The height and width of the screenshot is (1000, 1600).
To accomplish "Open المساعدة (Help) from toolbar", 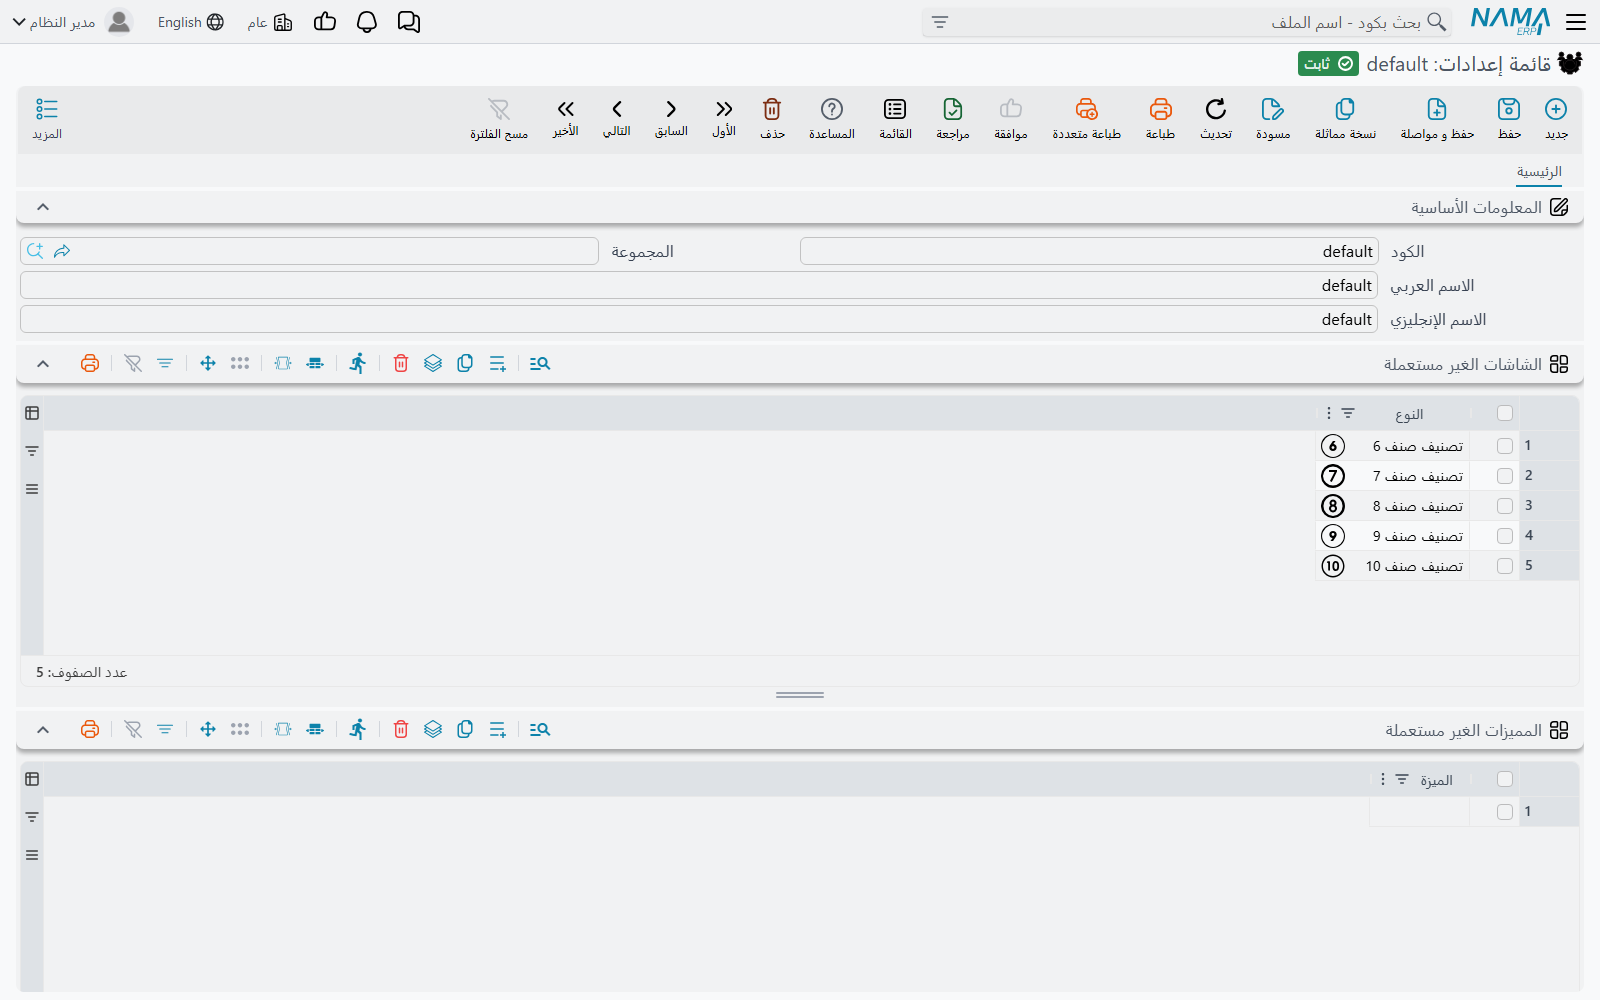I will click(x=832, y=109).
